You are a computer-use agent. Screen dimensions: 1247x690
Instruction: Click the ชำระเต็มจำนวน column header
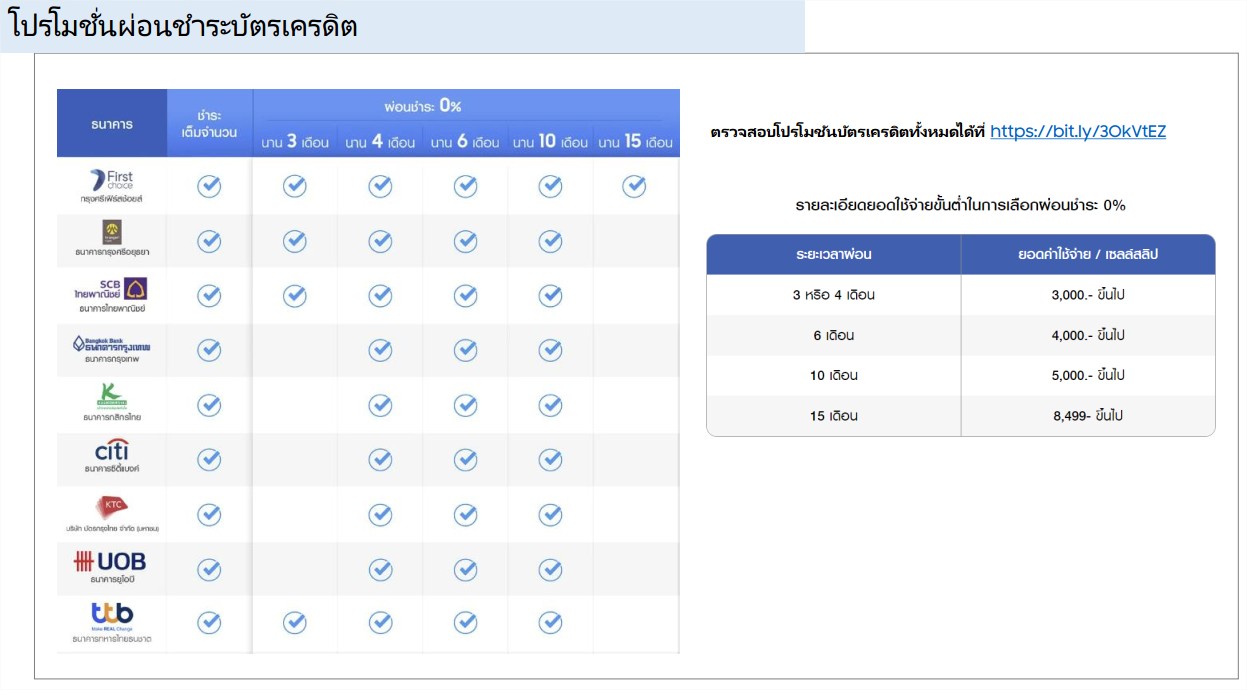[209, 124]
